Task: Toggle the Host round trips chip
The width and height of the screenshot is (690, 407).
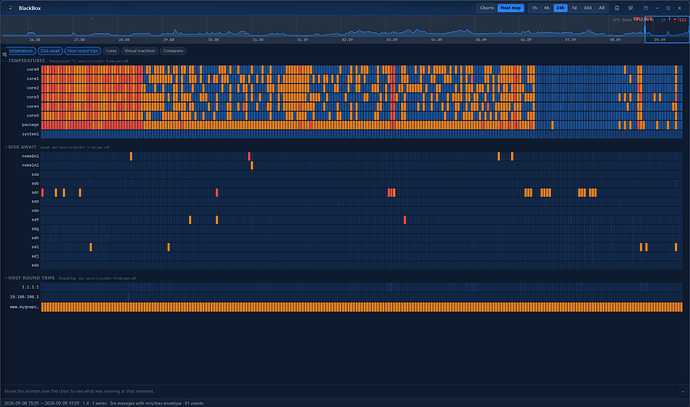Action: (x=83, y=51)
